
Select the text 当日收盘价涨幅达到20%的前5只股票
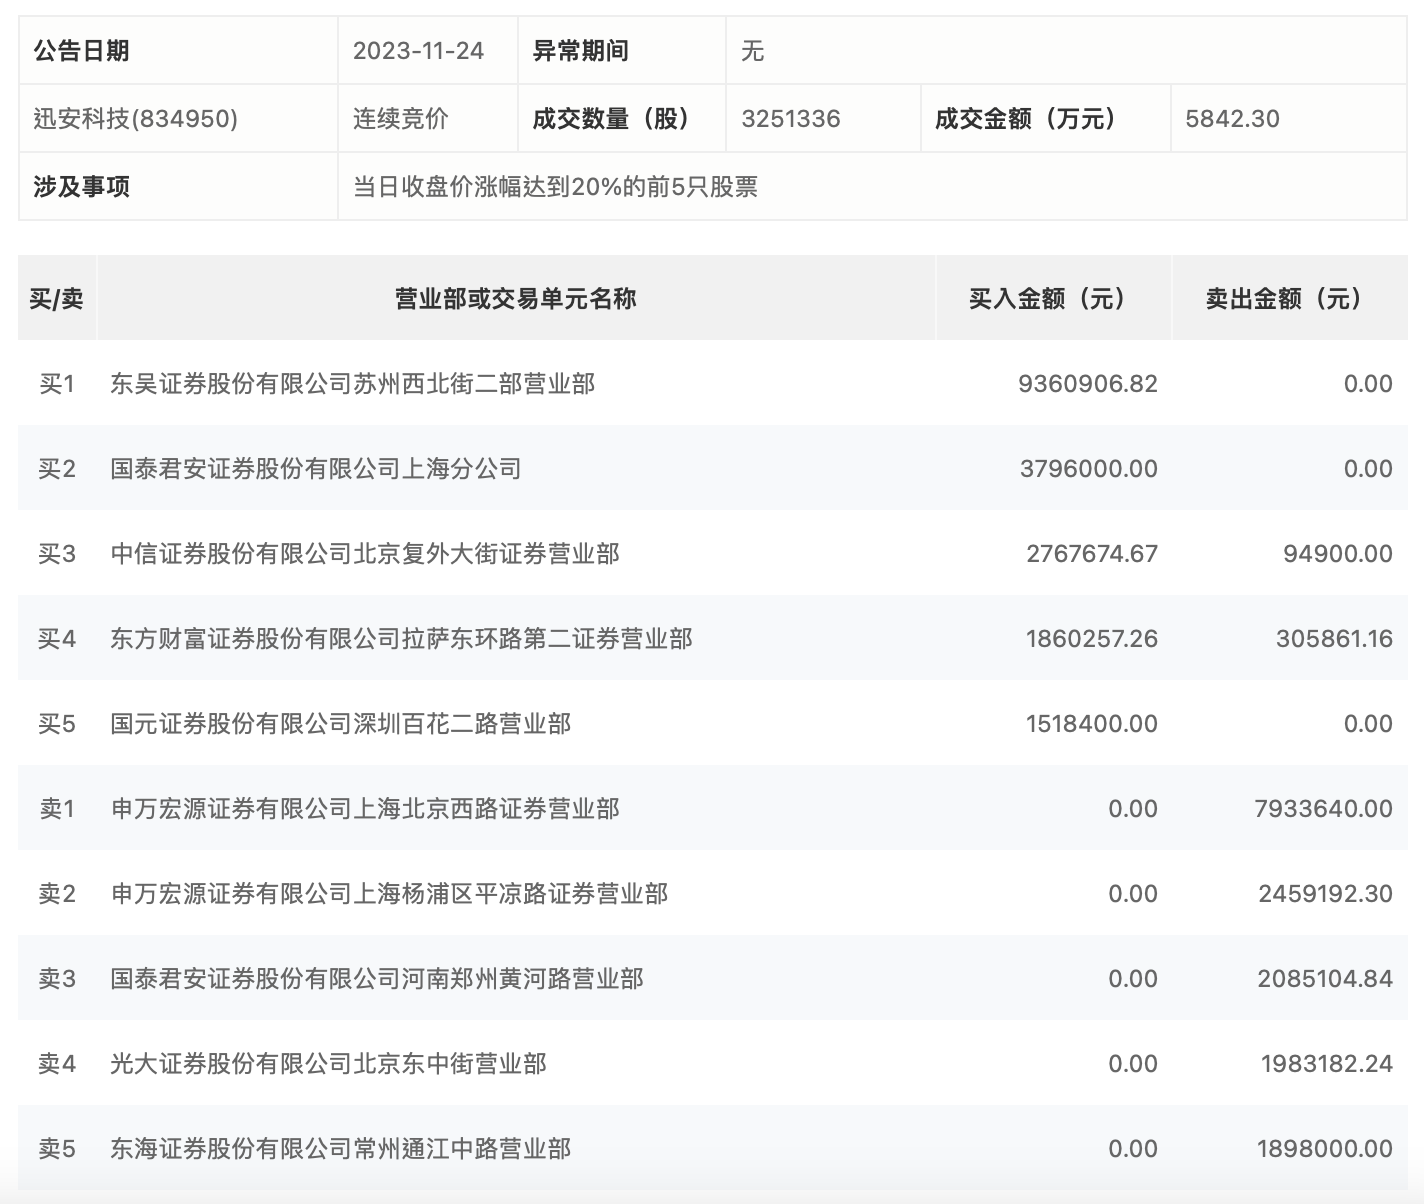point(555,187)
